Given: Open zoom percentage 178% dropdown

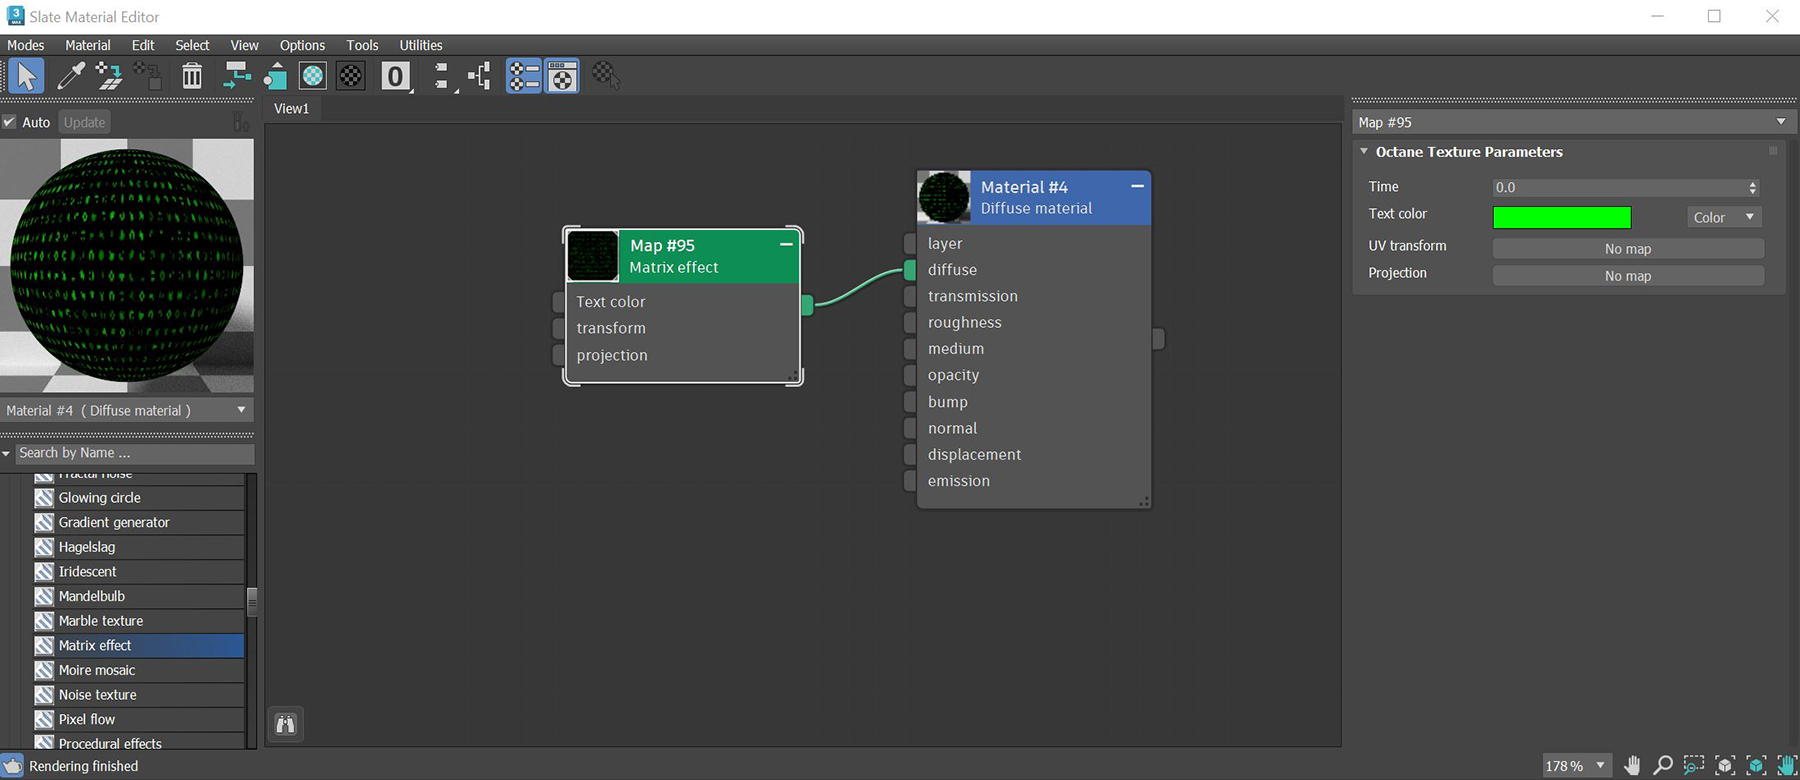Looking at the screenshot, I should (x=1577, y=766).
